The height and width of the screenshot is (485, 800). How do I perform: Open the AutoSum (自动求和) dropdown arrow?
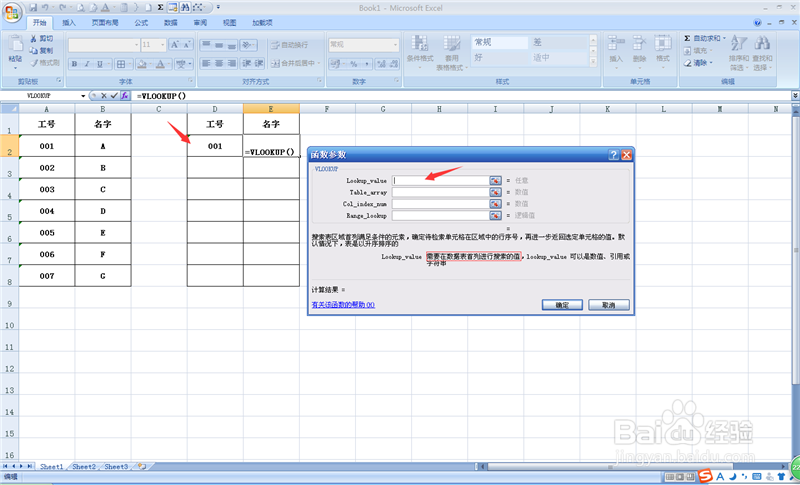[724, 38]
